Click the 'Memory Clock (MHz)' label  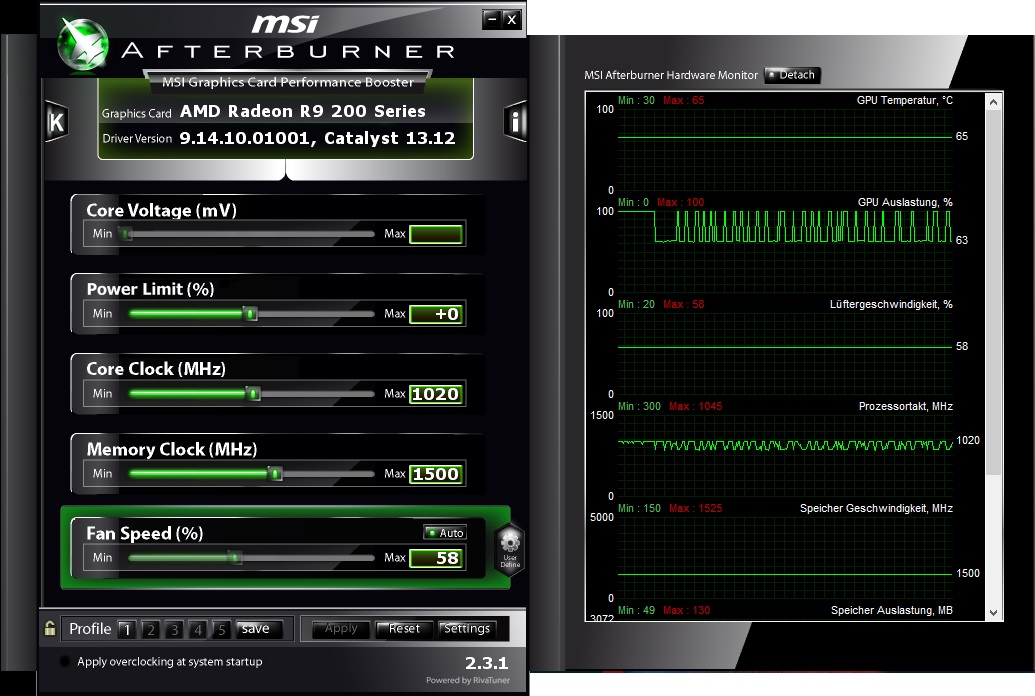pos(172,449)
